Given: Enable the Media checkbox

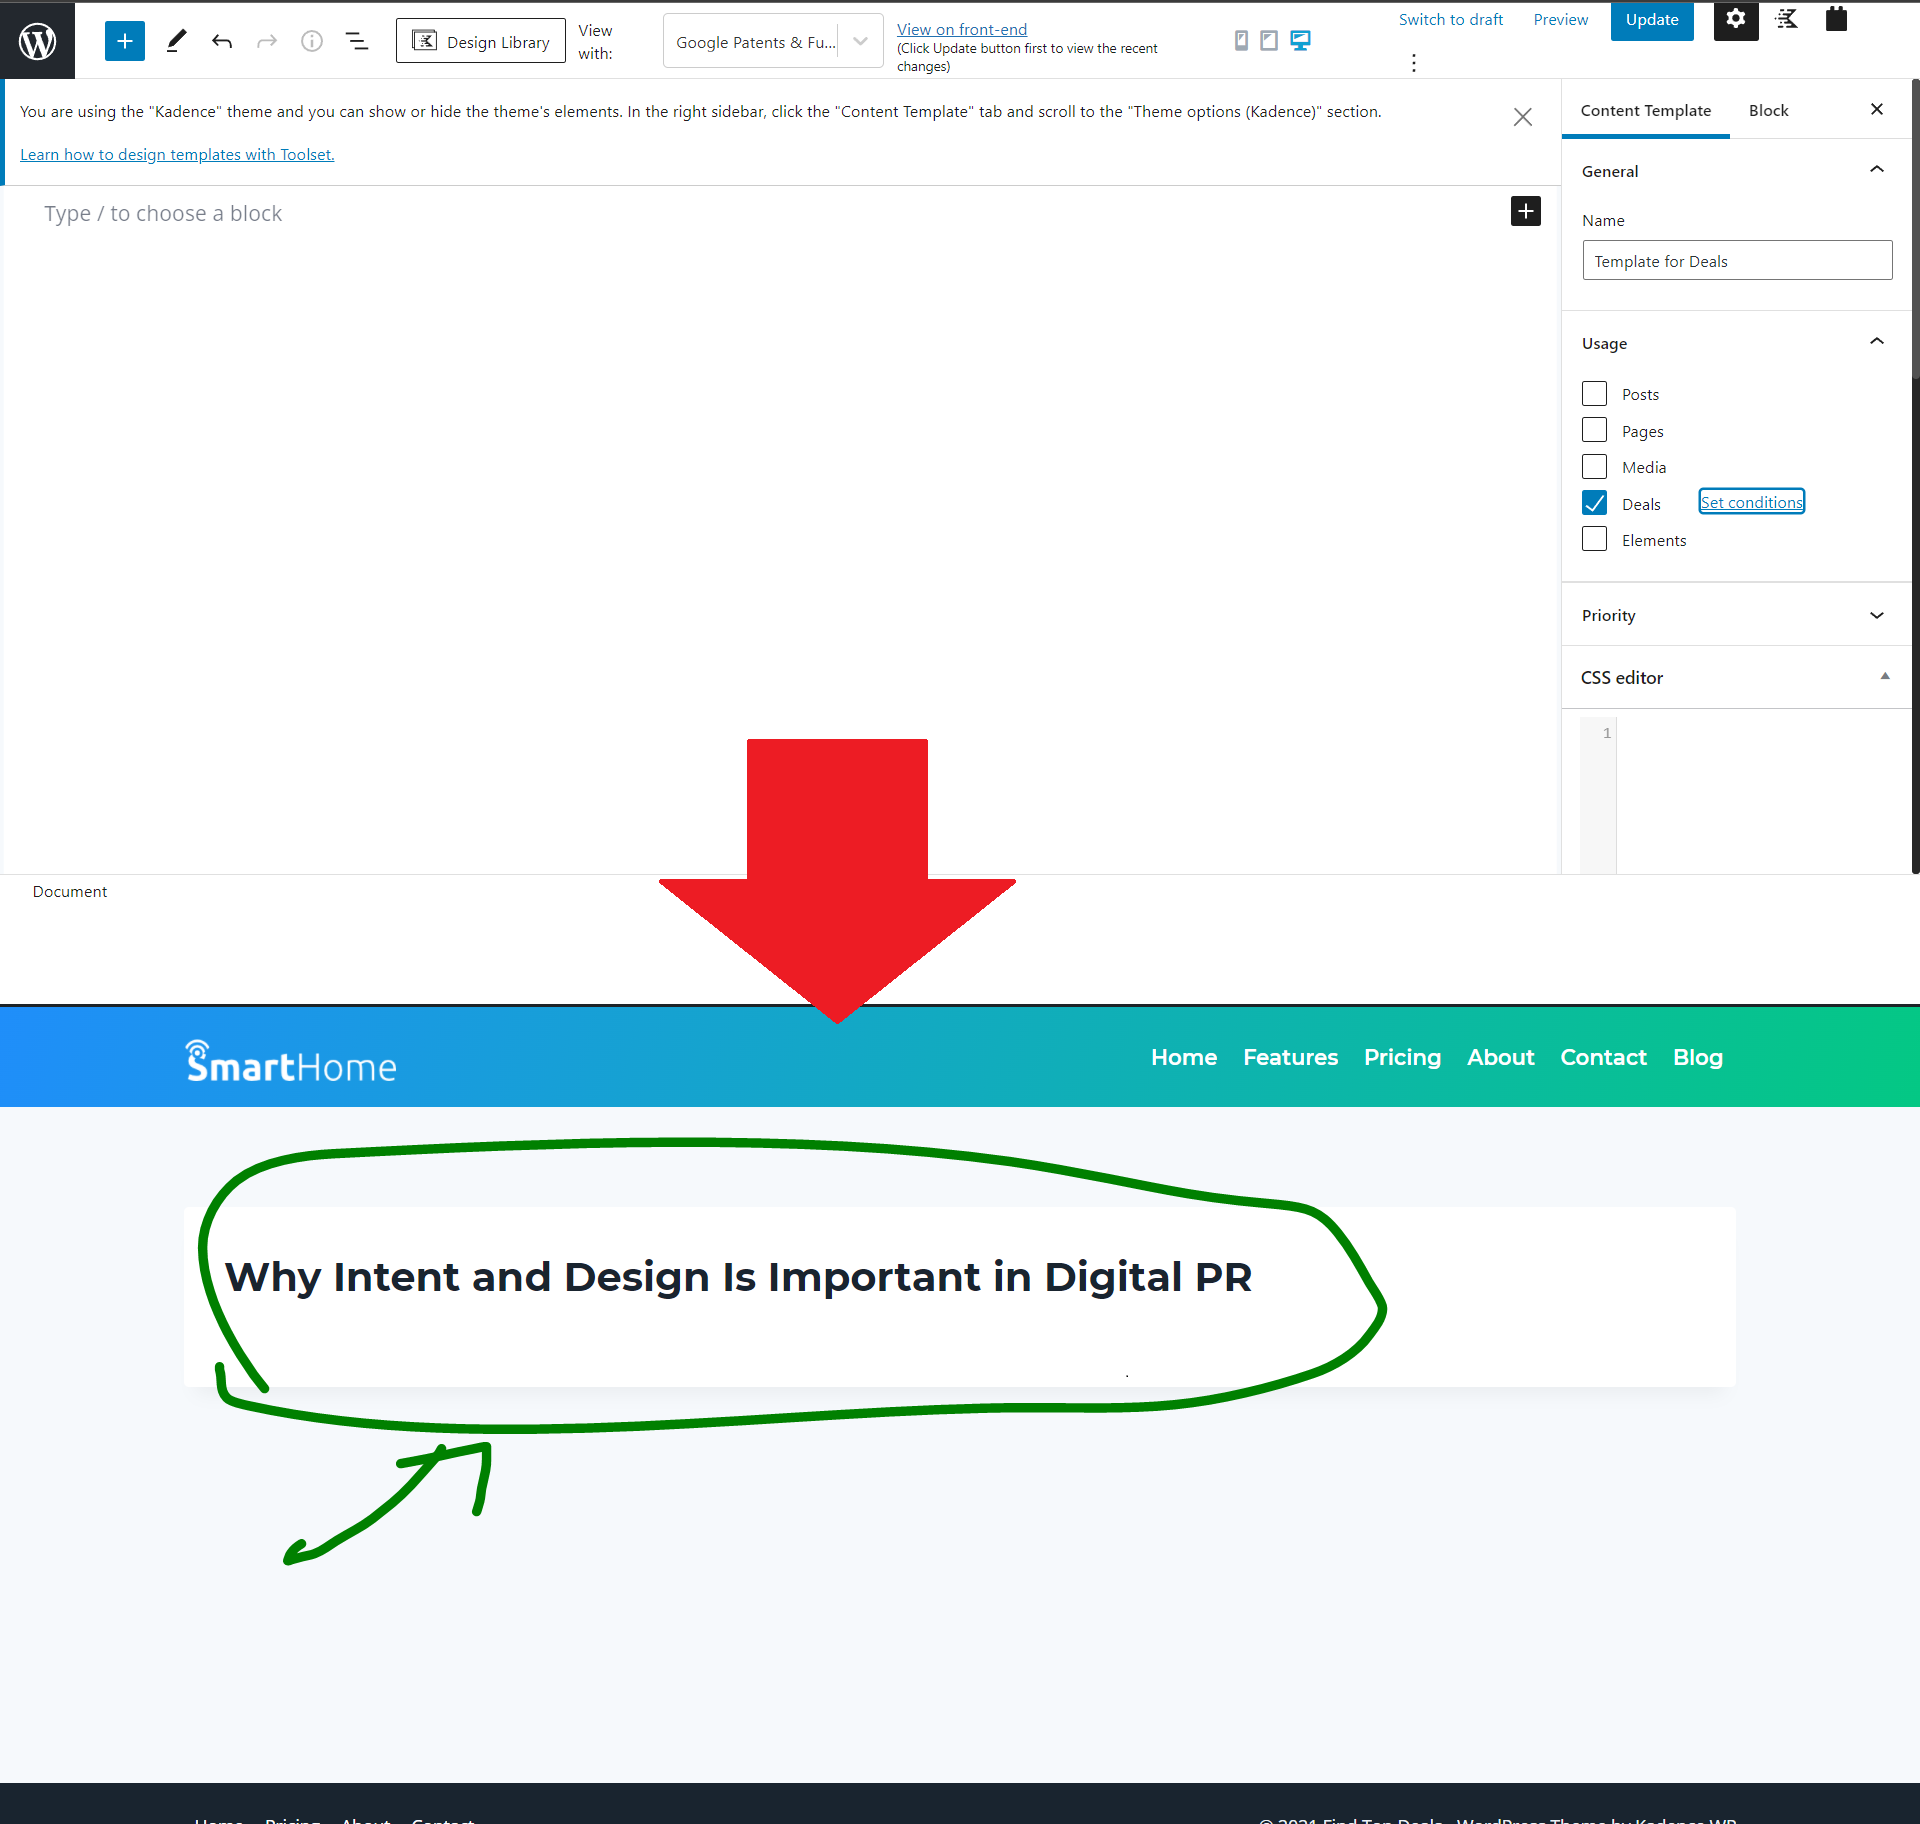Looking at the screenshot, I should [1594, 466].
